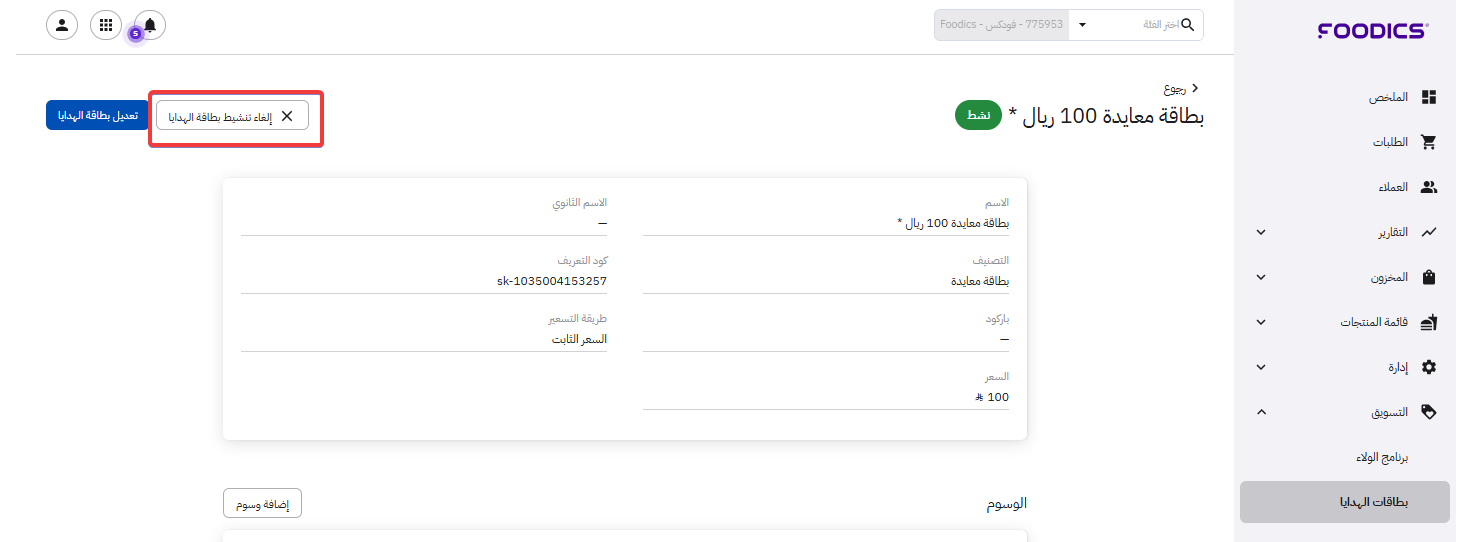Open the notifications bell
Image resolution: width=1472 pixels, height=542 pixels.
[x=150, y=25]
